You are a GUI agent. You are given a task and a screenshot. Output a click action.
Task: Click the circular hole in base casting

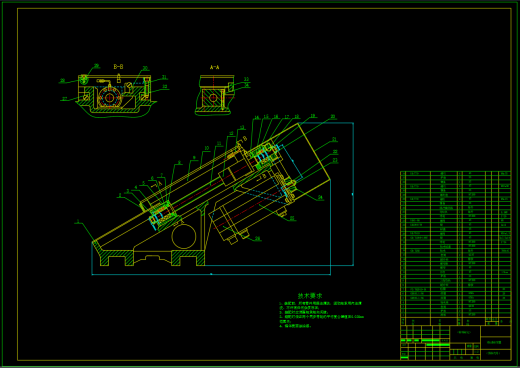184,236
